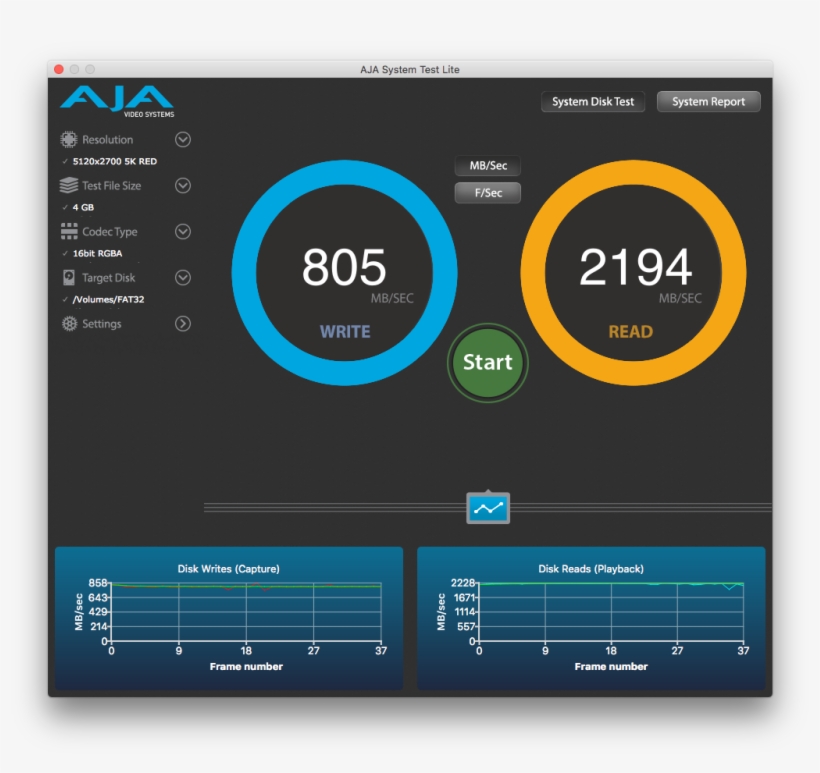This screenshot has width=820, height=773.
Task: Switch units to MB/Sec
Action: (487, 166)
